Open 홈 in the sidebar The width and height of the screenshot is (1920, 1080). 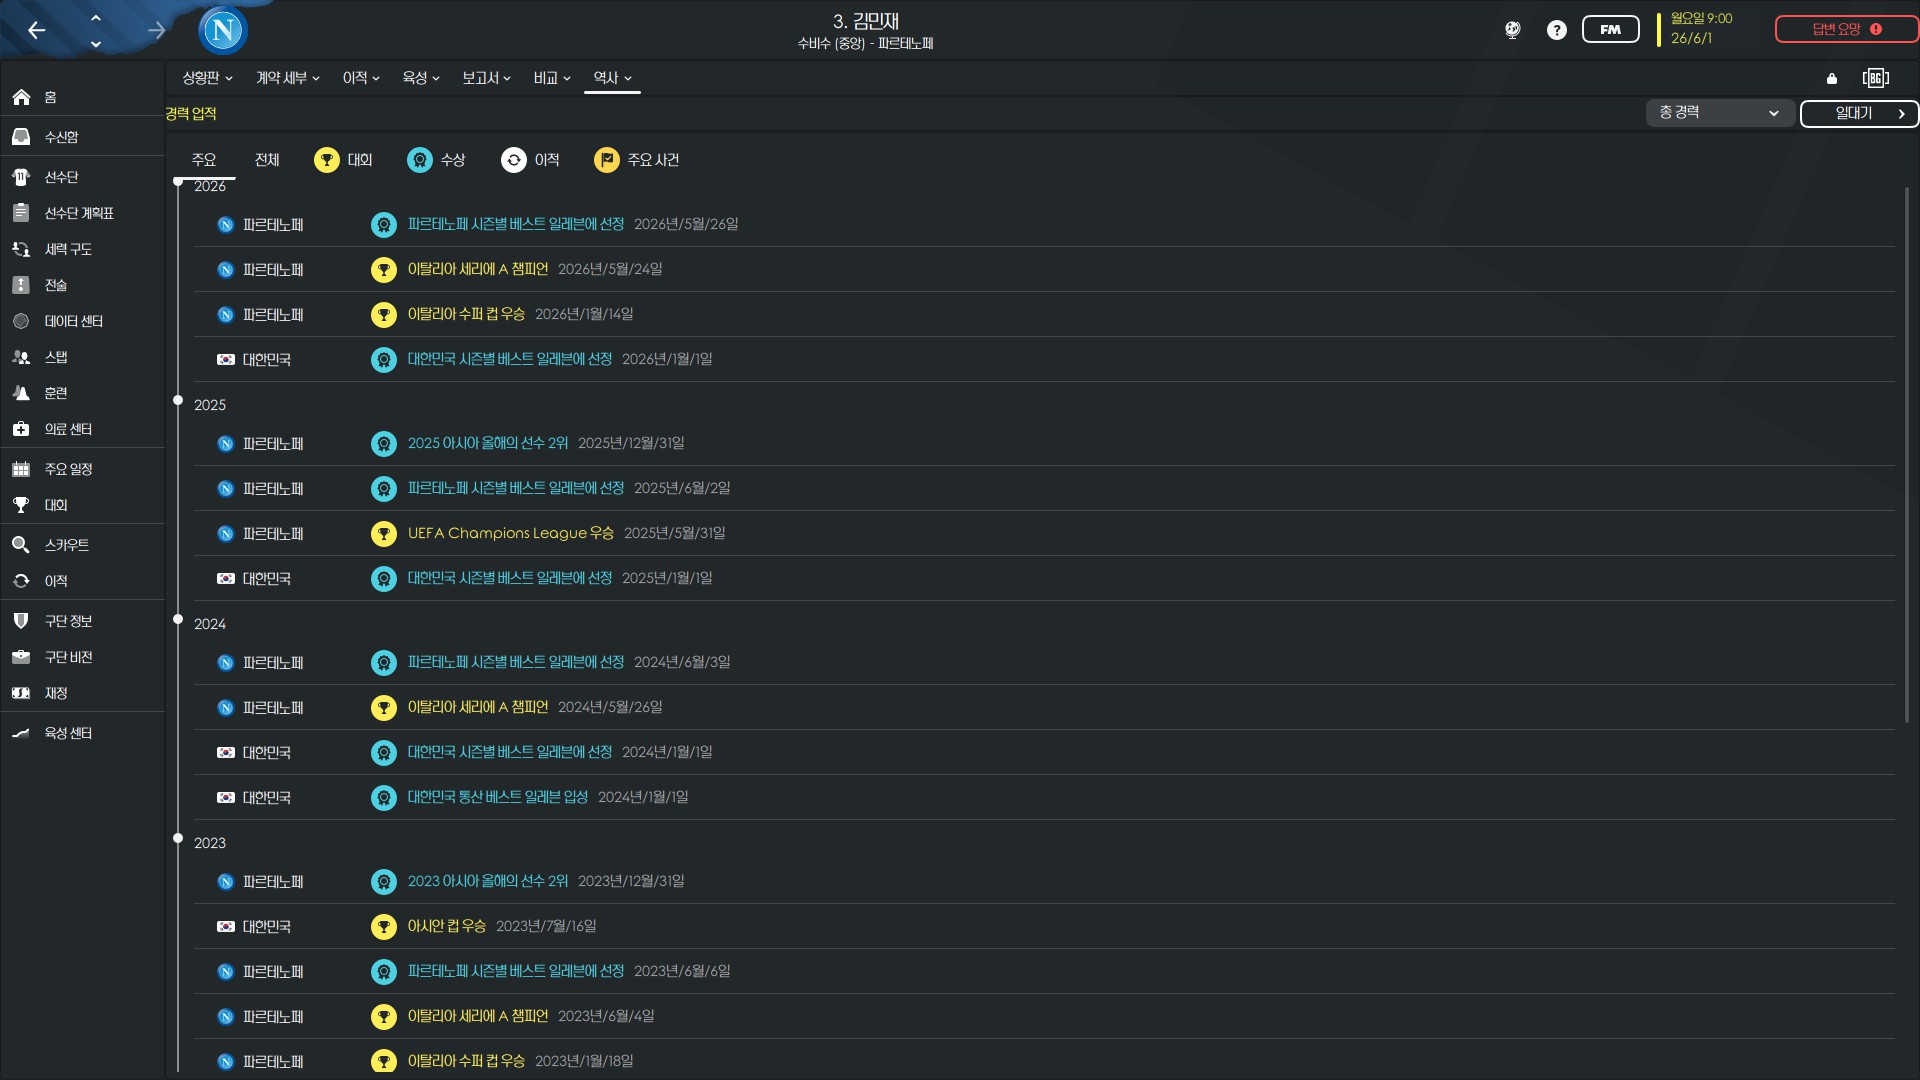click(x=82, y=97)
